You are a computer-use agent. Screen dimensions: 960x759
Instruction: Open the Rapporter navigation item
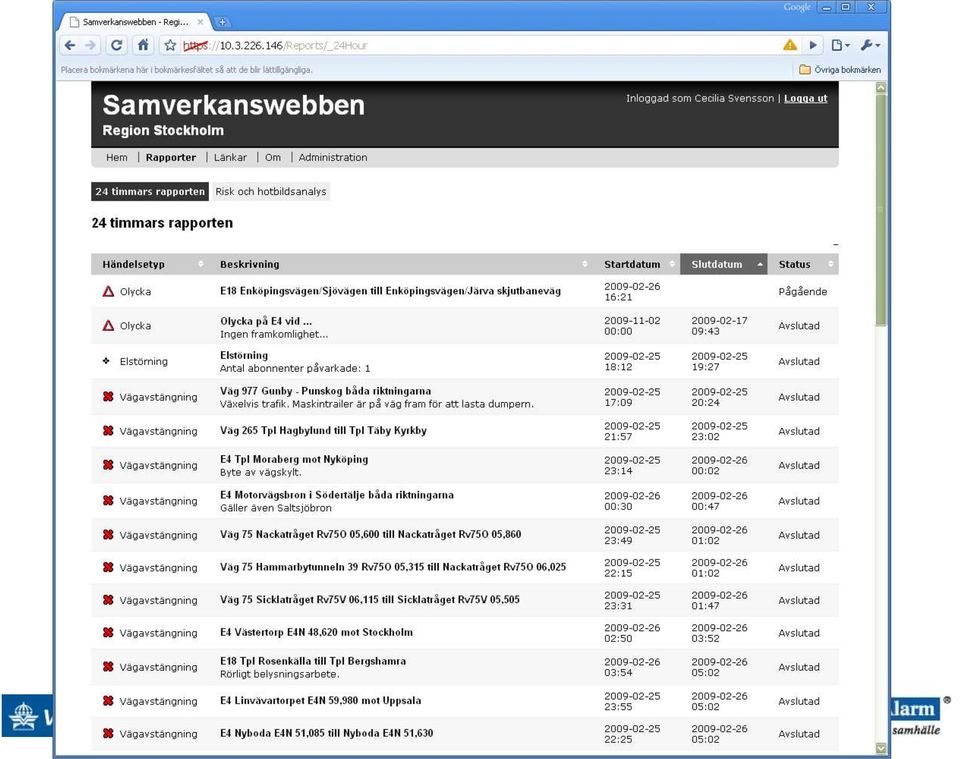coord(171,157)
